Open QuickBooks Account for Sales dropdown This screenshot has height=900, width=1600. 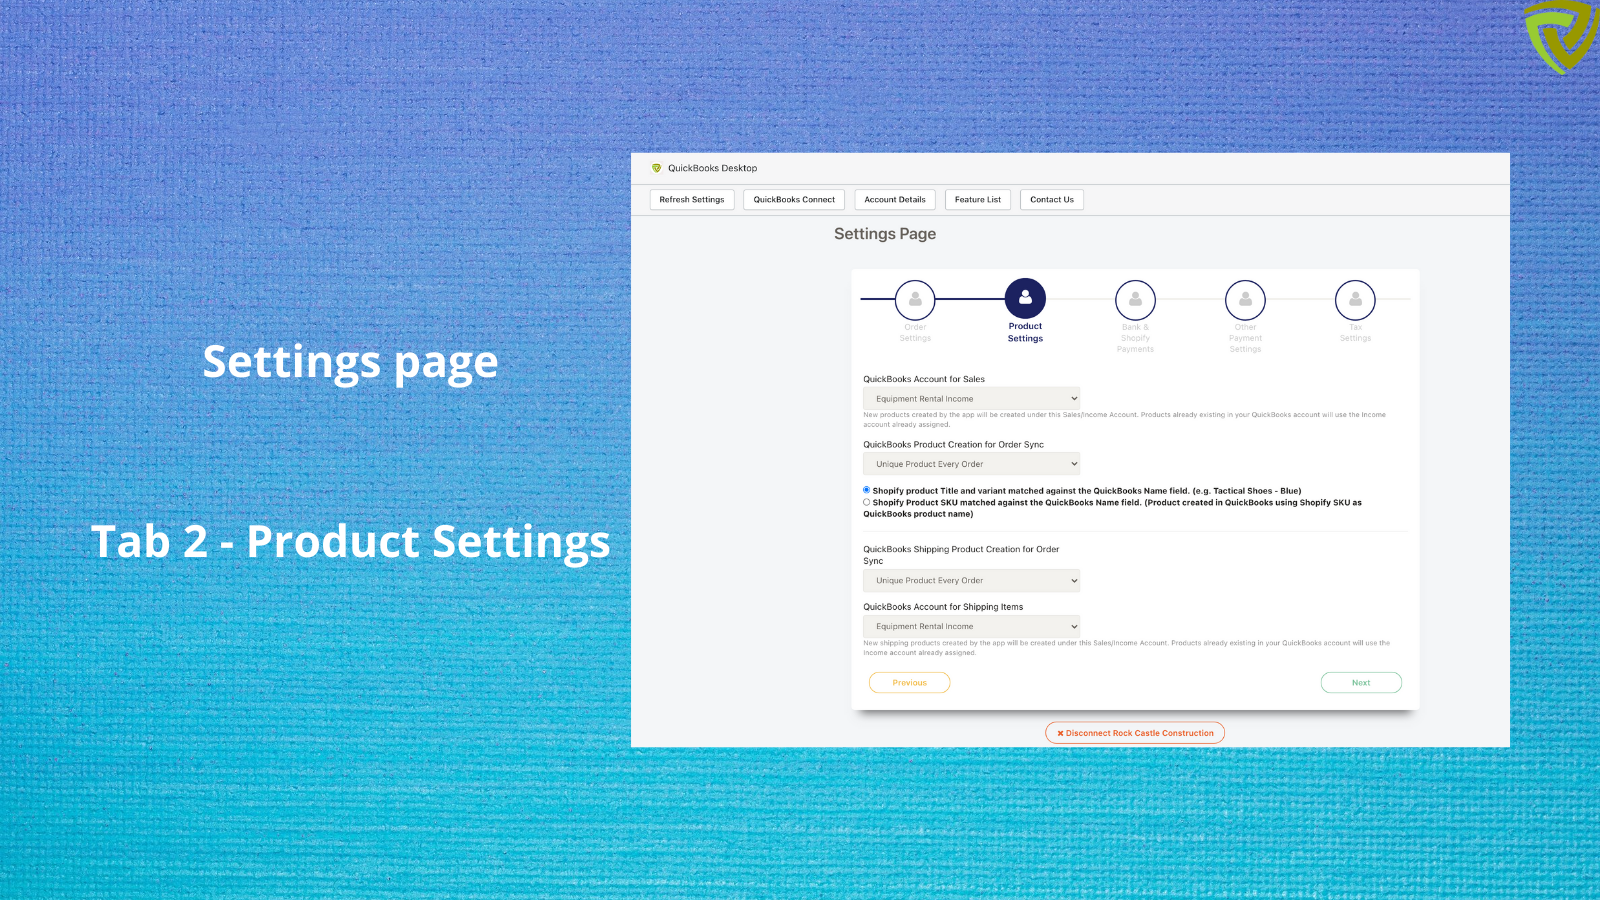[971, 399]
